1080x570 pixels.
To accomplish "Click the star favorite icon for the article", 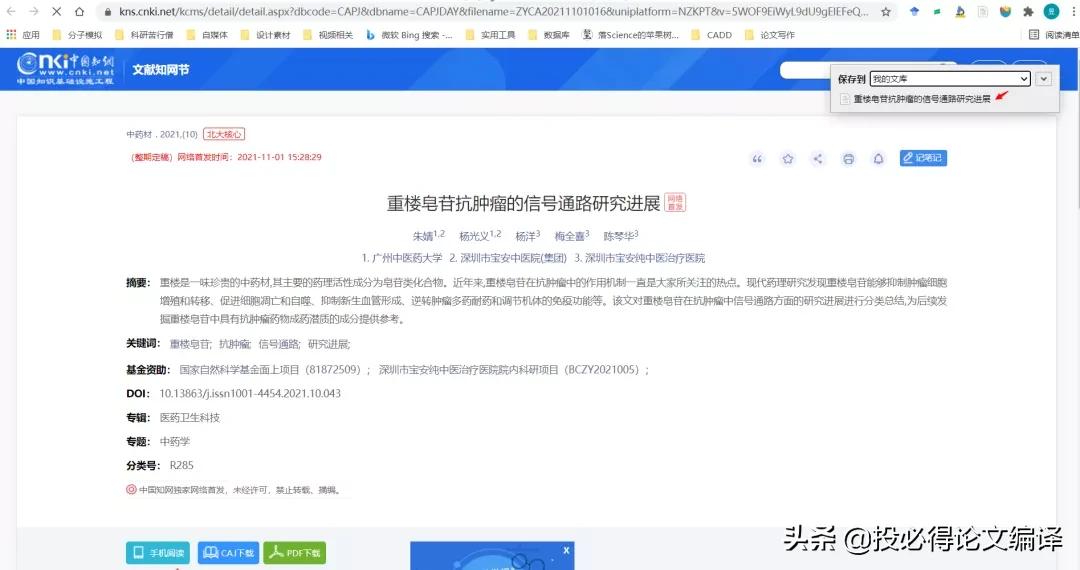I will pos(787,159).
